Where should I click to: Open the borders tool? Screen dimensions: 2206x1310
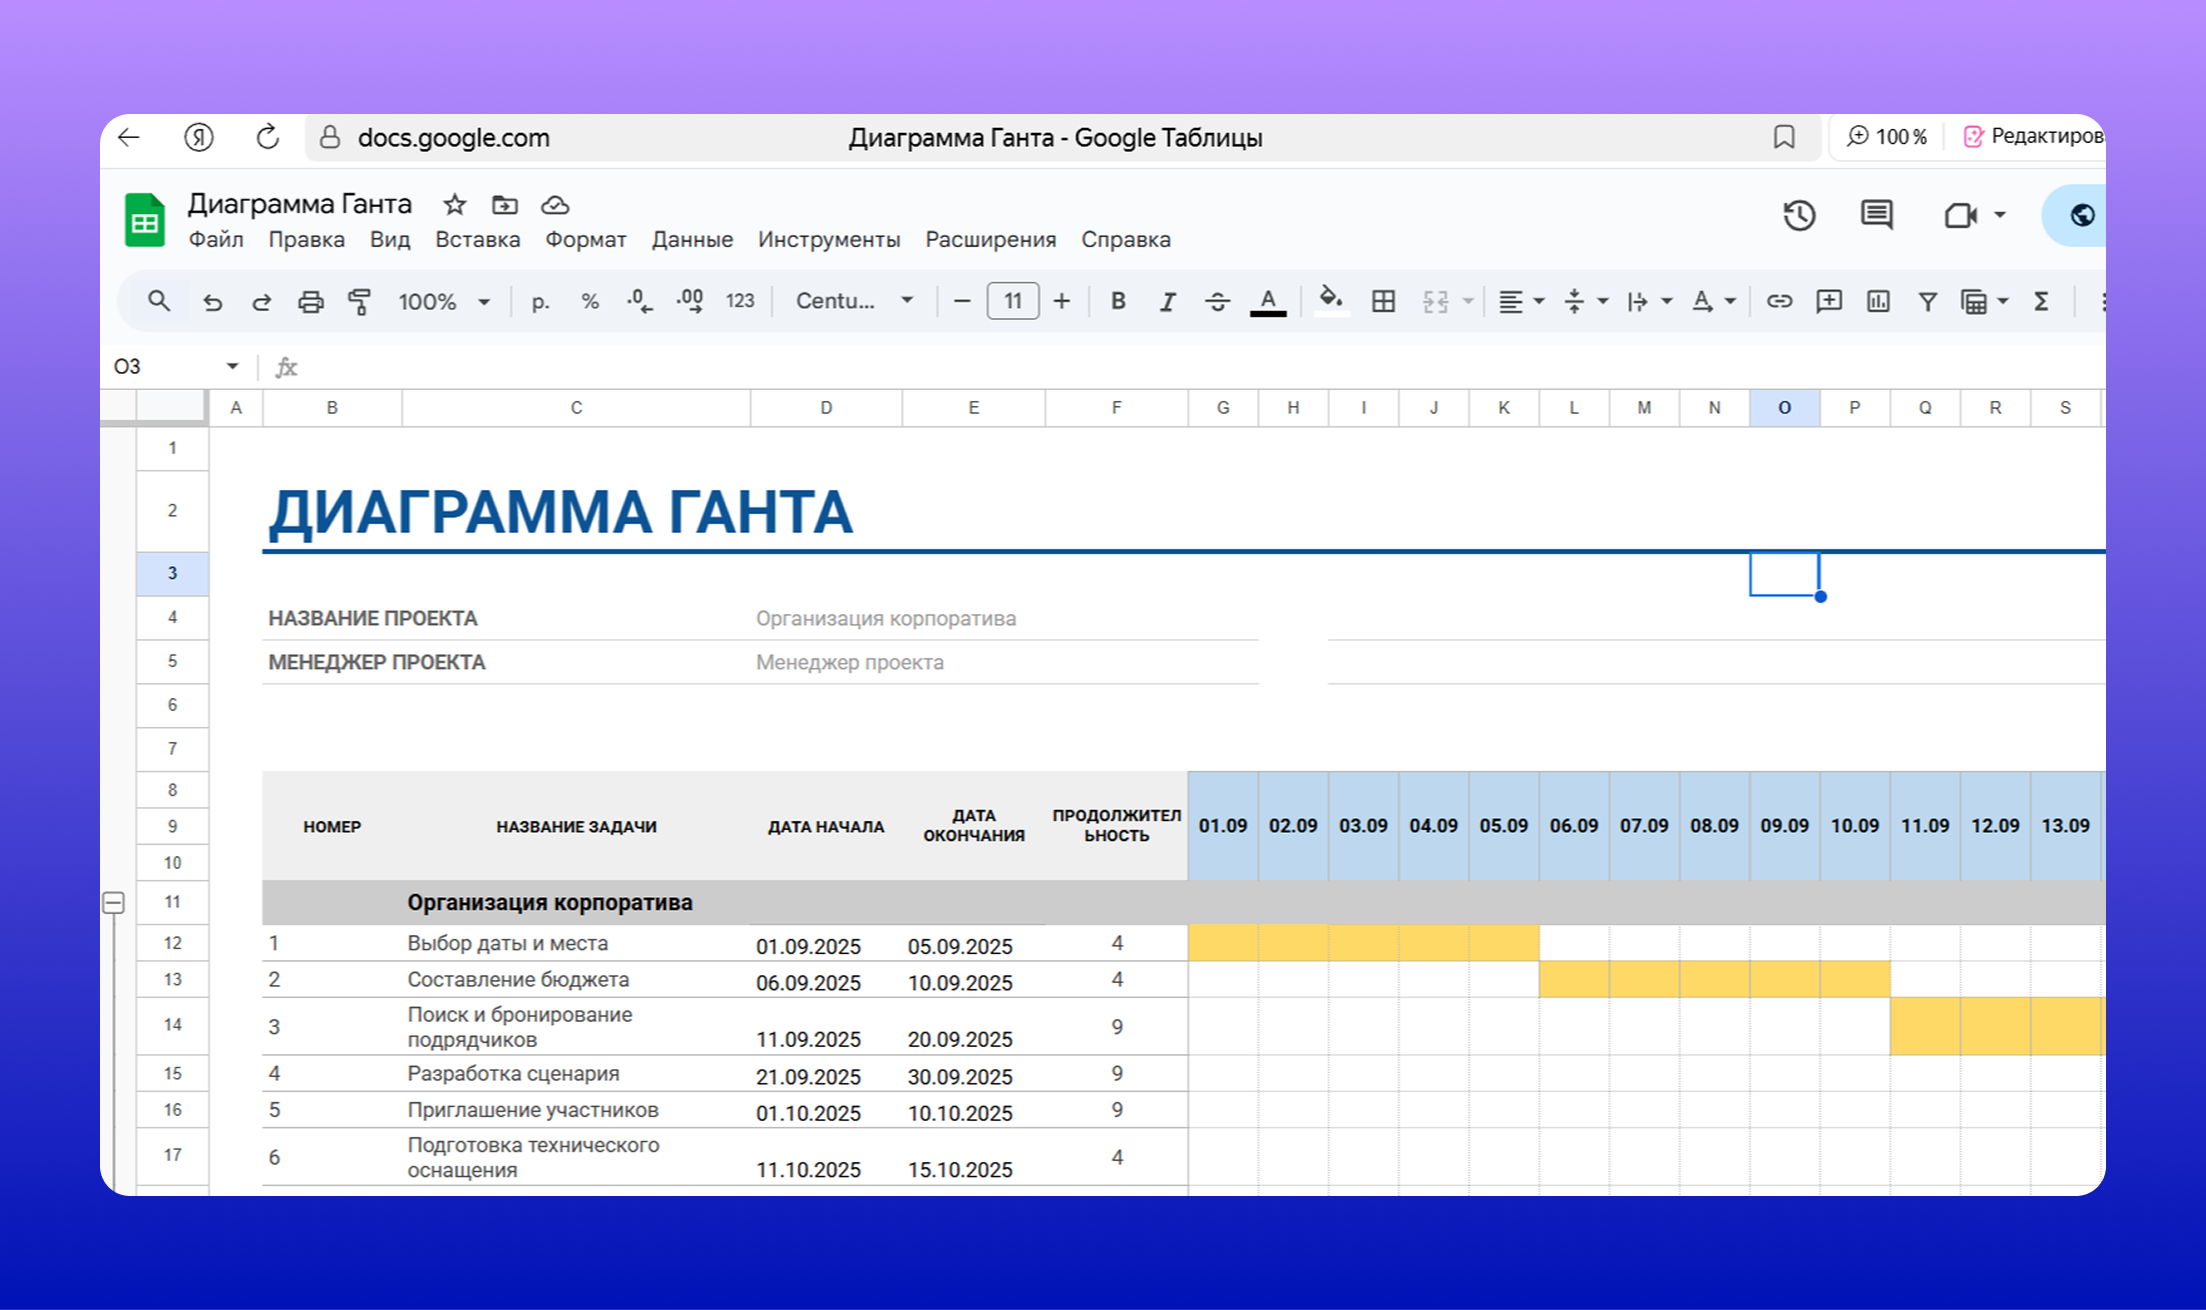(x=1383, y=301)
